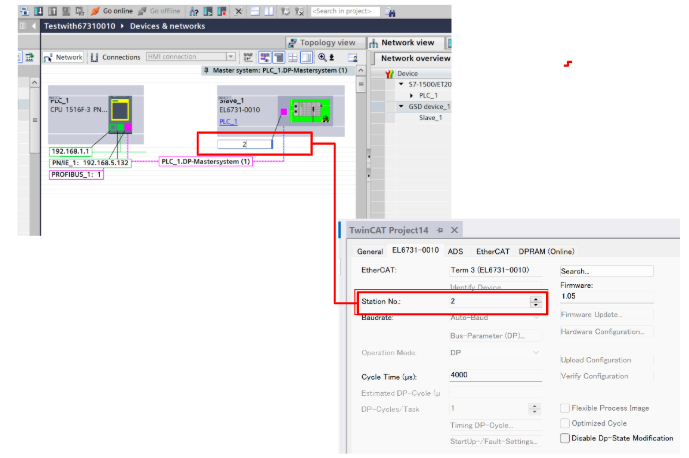Split the editor space vertically
689x458 pixels.
pyautogui.click(x=268, y=11)
